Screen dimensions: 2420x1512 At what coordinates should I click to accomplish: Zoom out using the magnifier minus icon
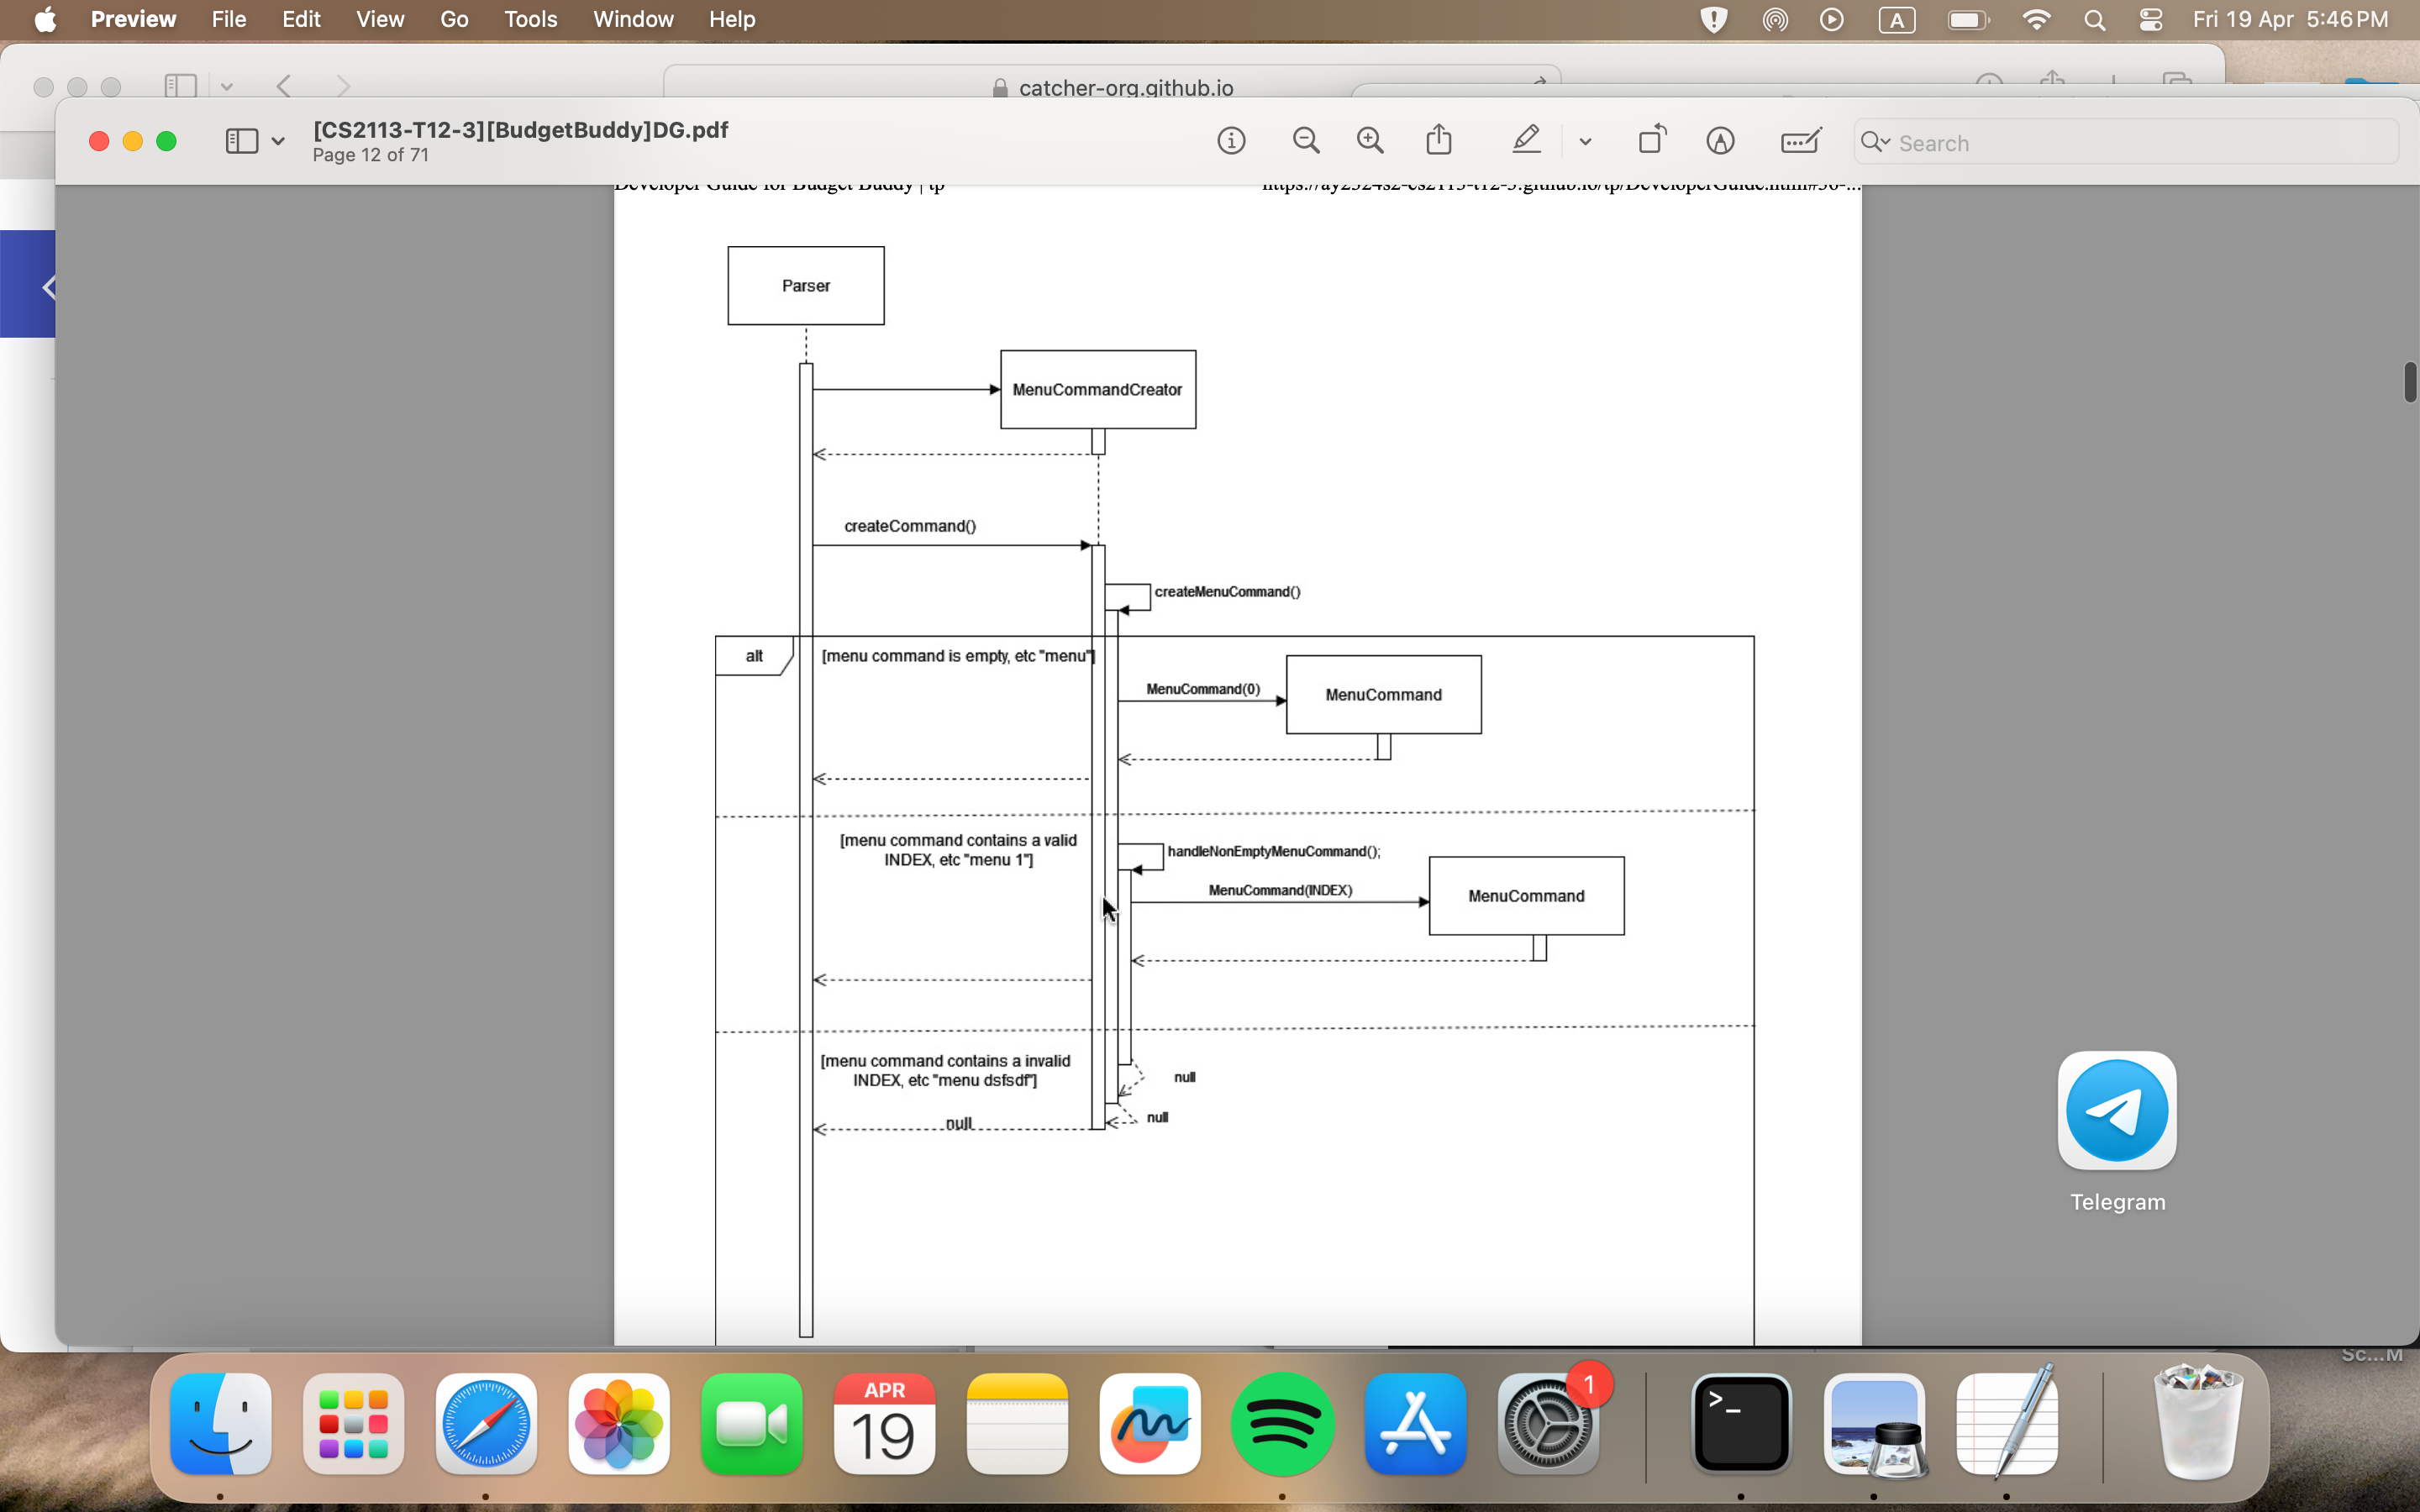coord(1306,141)
